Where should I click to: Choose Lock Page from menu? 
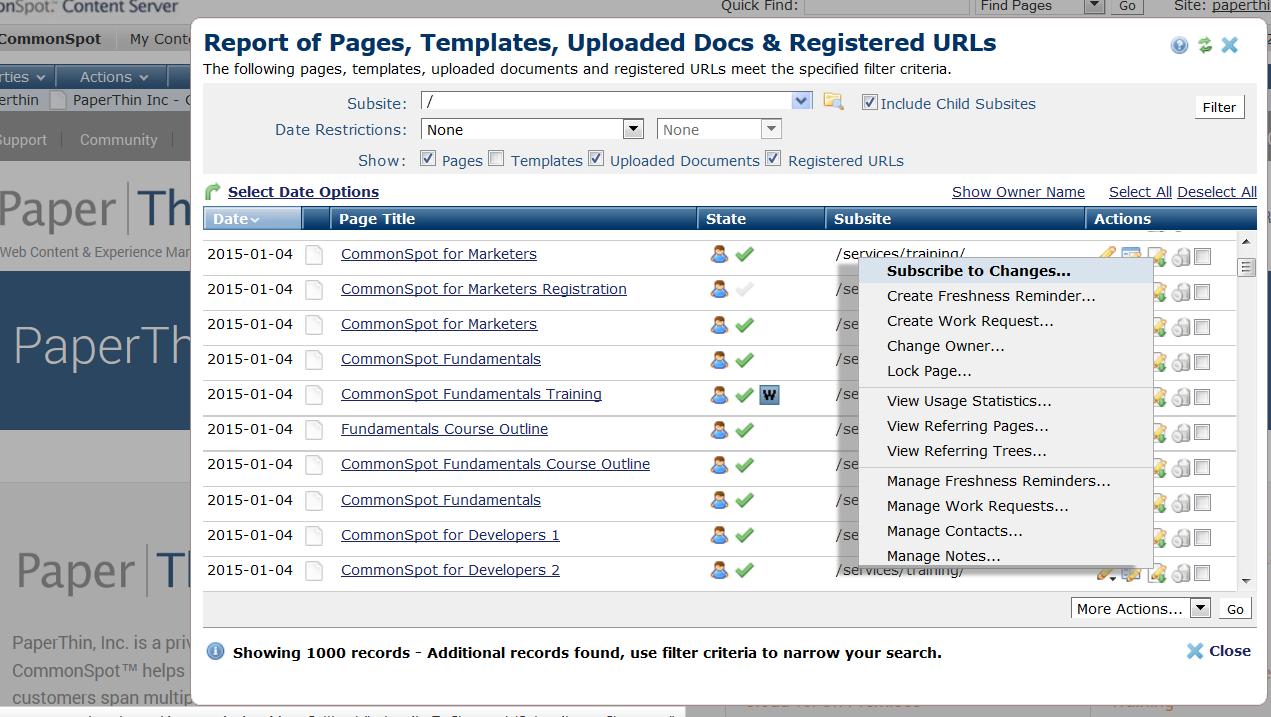point(1005,371)
